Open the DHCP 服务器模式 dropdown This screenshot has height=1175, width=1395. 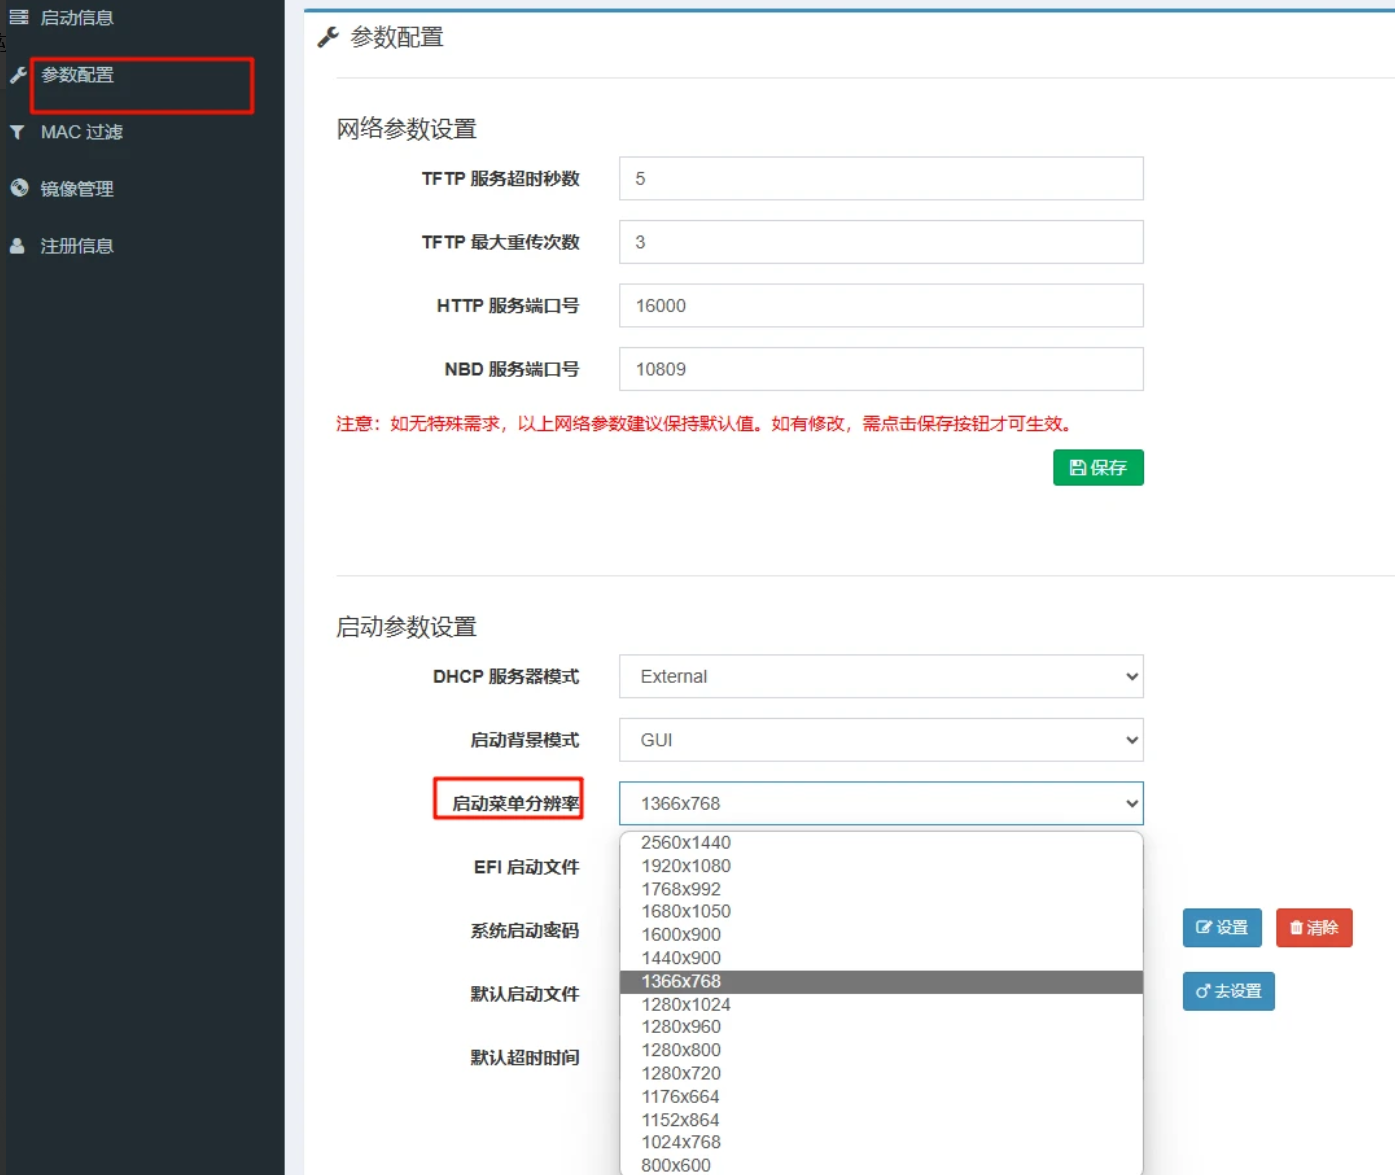(881, 677)
